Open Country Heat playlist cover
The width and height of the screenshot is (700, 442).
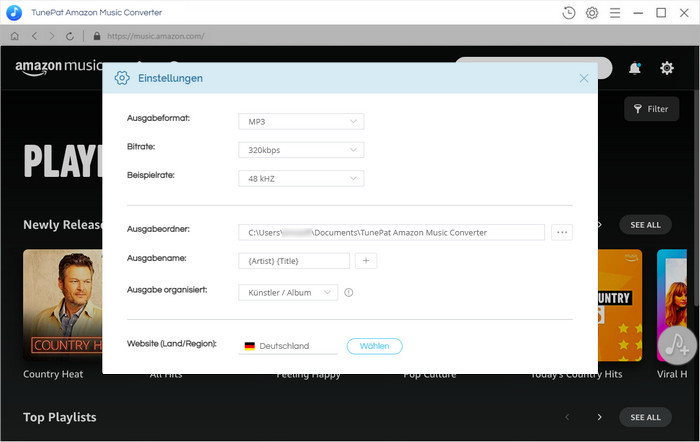point(62,305)
